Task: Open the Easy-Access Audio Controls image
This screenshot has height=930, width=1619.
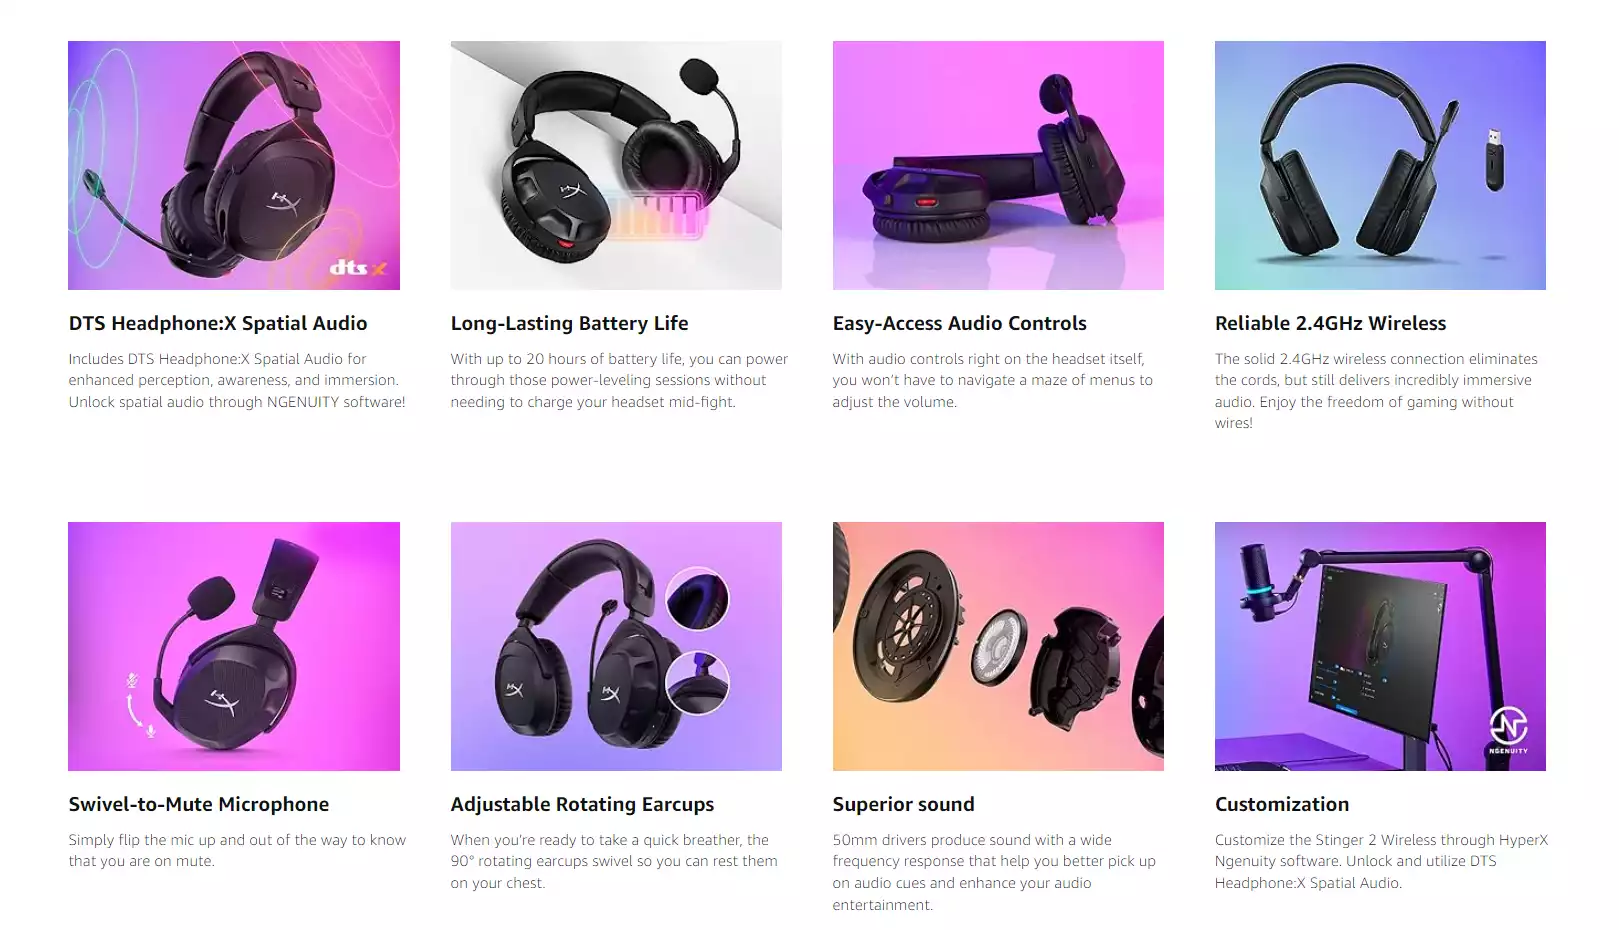Action: click(x=998, y=165)
